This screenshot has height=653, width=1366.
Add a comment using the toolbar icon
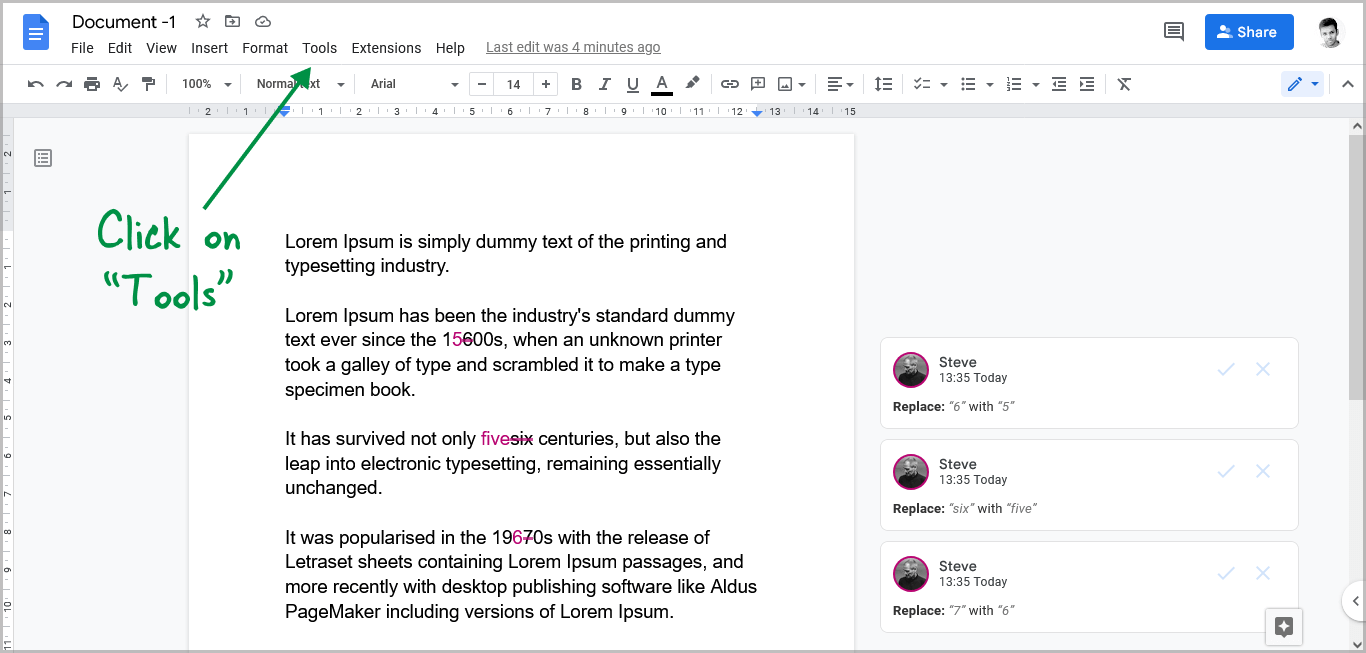pyautogui.click(x=757, y=84)
